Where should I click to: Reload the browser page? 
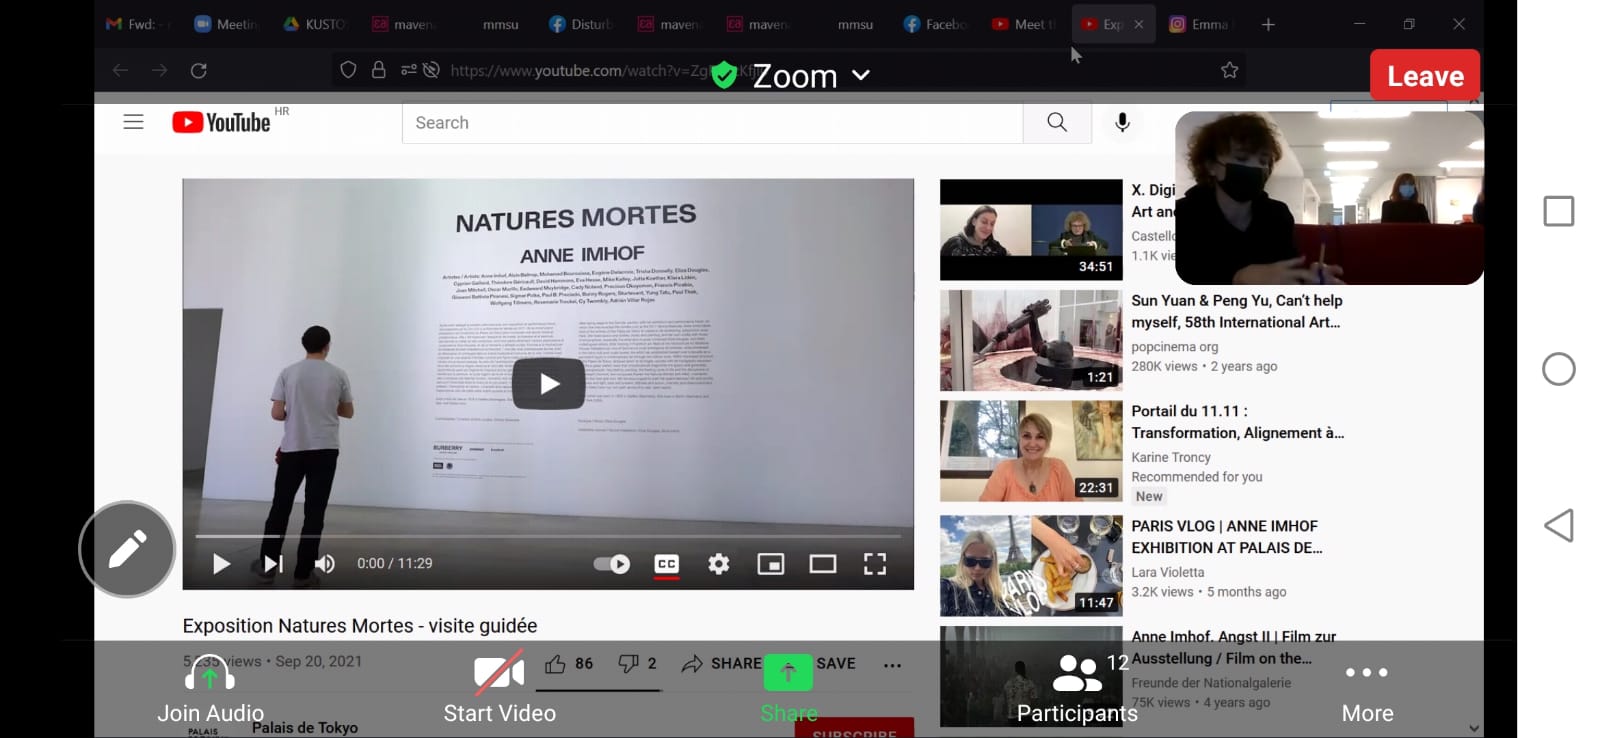click(x=199, y=70)
